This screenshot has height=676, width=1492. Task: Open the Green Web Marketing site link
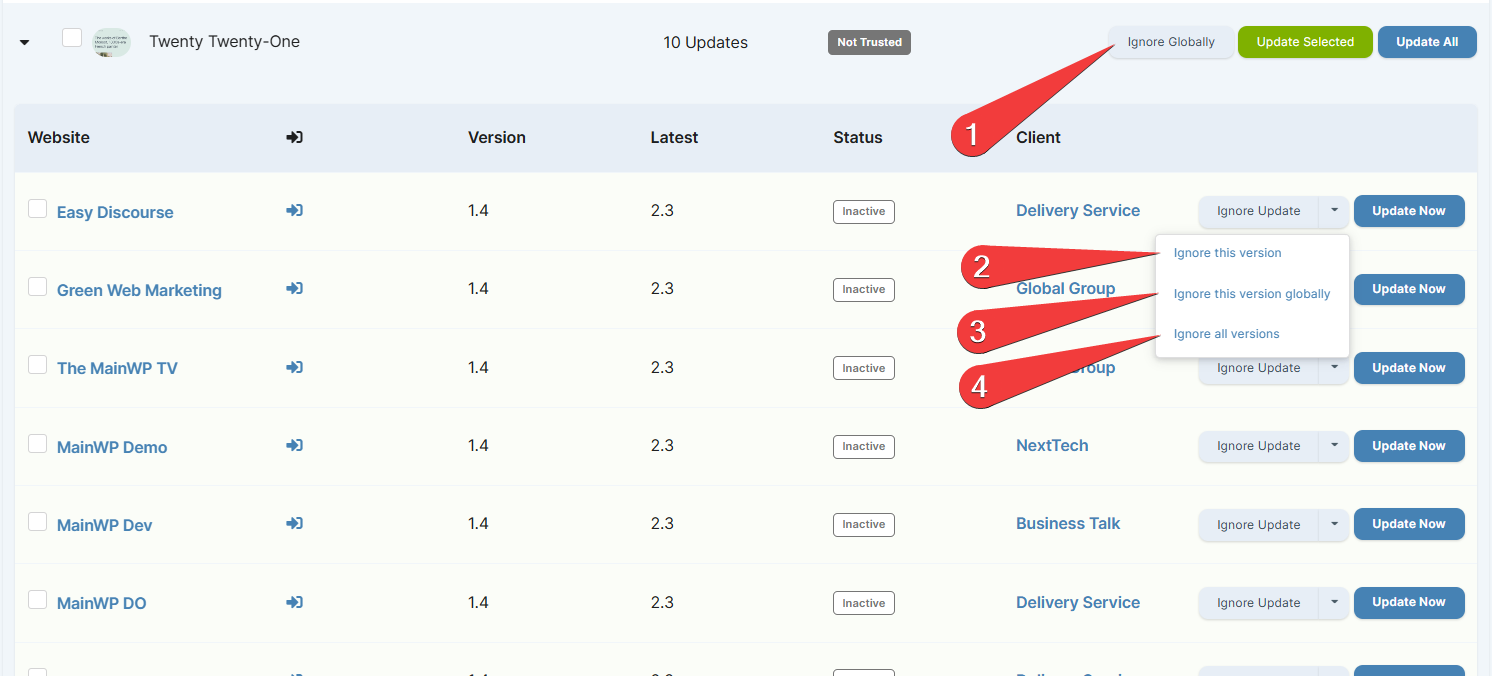click(139, 290)
